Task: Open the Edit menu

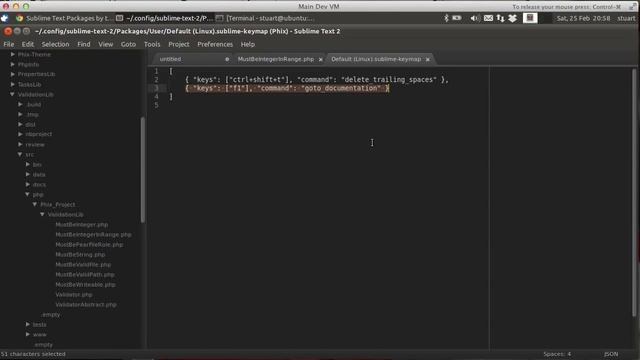Action: point(28,44)
